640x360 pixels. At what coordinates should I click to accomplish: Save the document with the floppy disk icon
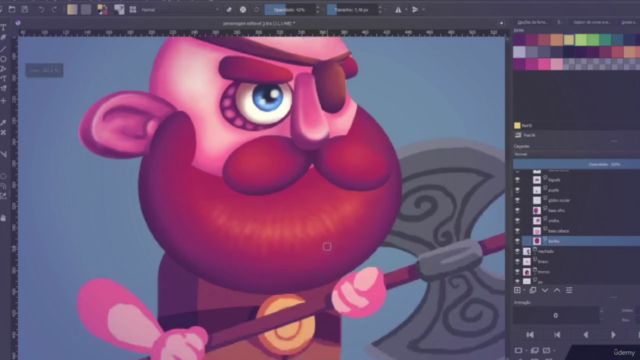click(x=25, y=9)
